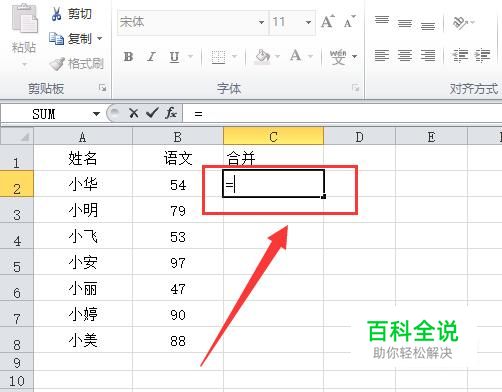Cut selection with scissors icon

click(x=56, y=14)
